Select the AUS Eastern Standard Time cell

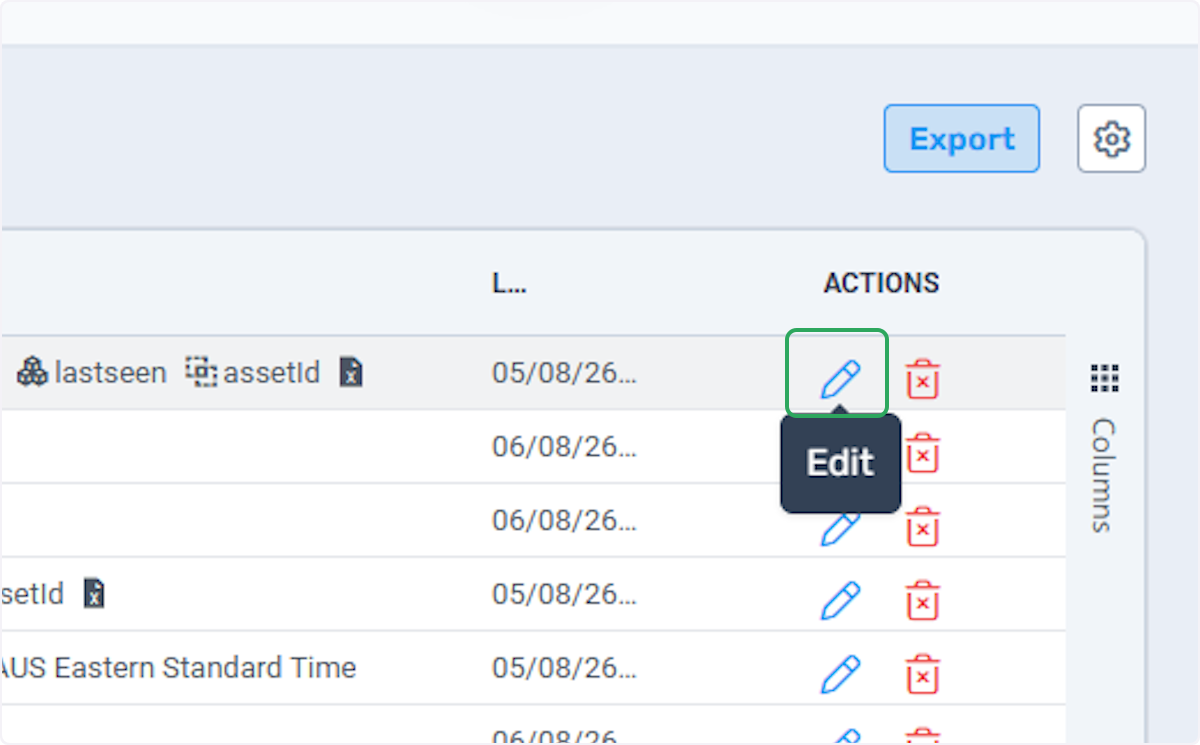click(178, 667)
